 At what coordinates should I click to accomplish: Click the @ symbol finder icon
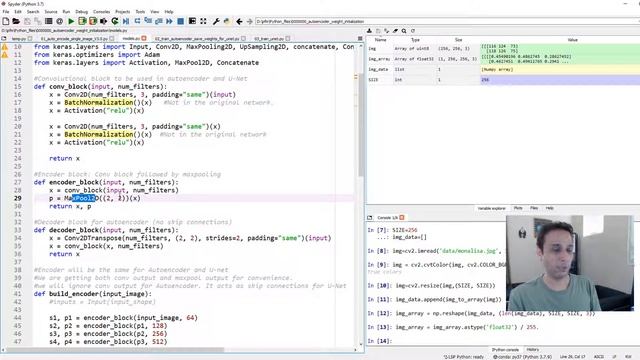(60, 21)
